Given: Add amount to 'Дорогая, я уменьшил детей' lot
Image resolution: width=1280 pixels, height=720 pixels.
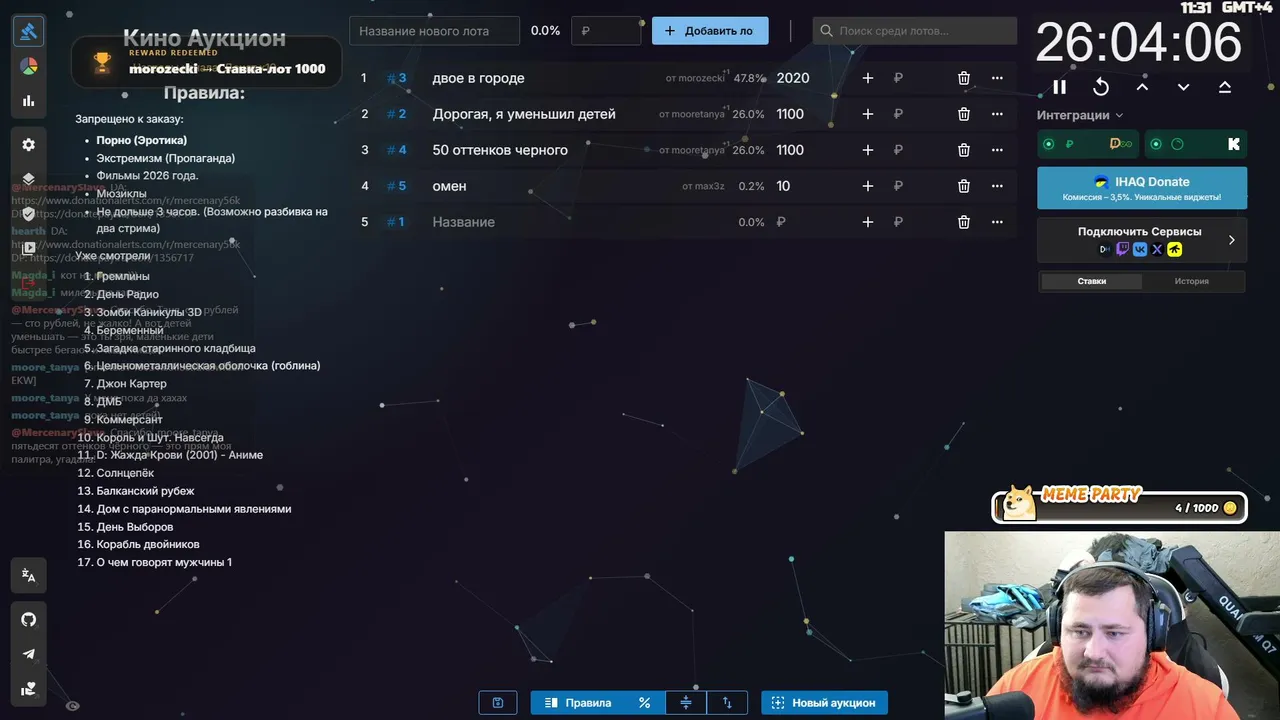Looking at the screenshot, I should click(x=867, y=114).
